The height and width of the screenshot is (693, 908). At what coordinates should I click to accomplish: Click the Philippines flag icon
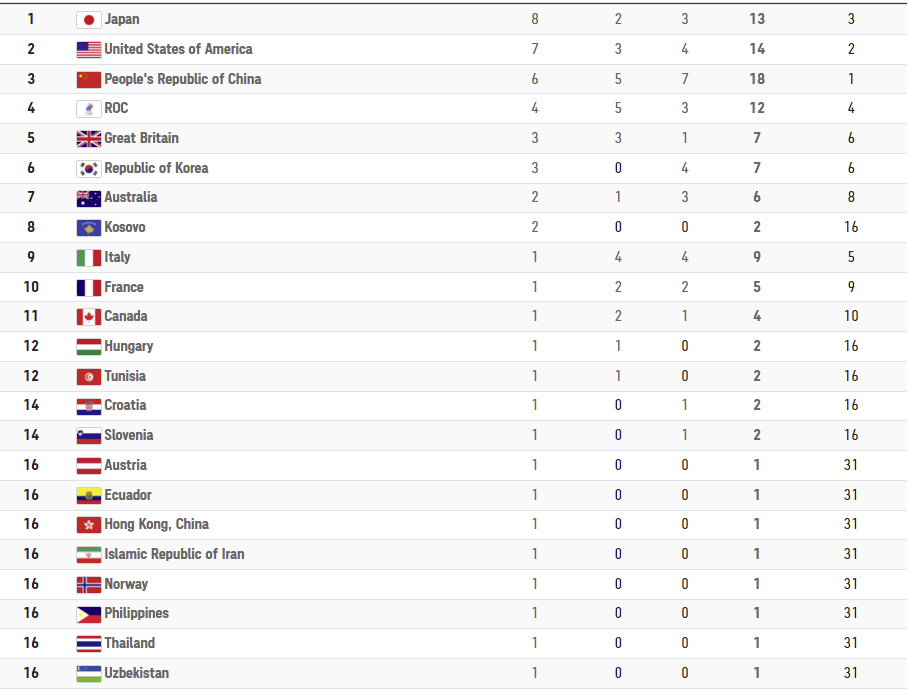(x=89, y=614)
